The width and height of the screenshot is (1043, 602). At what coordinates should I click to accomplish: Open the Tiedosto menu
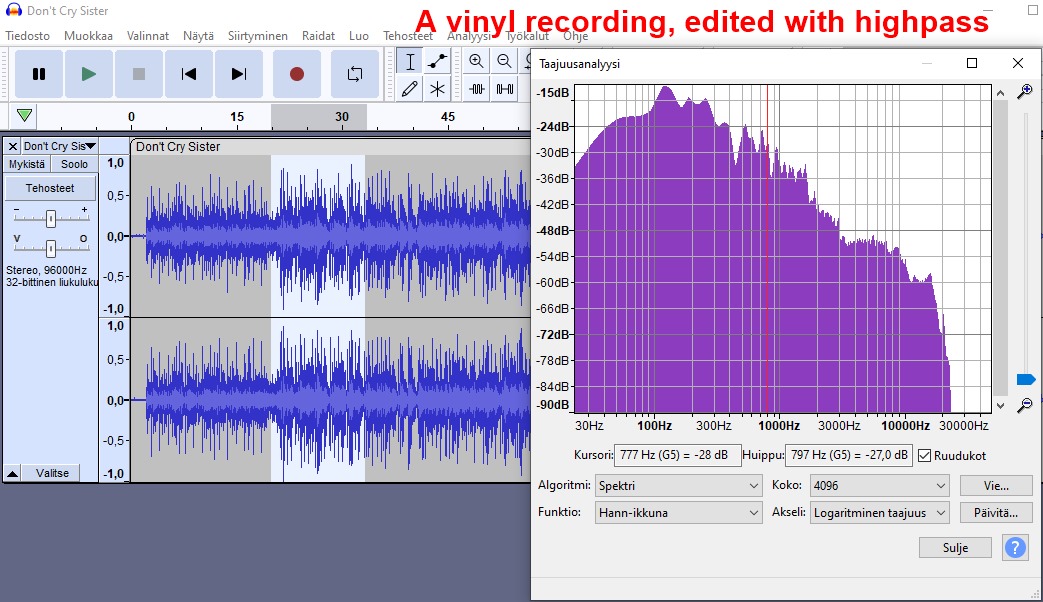(x=27, y=36)
